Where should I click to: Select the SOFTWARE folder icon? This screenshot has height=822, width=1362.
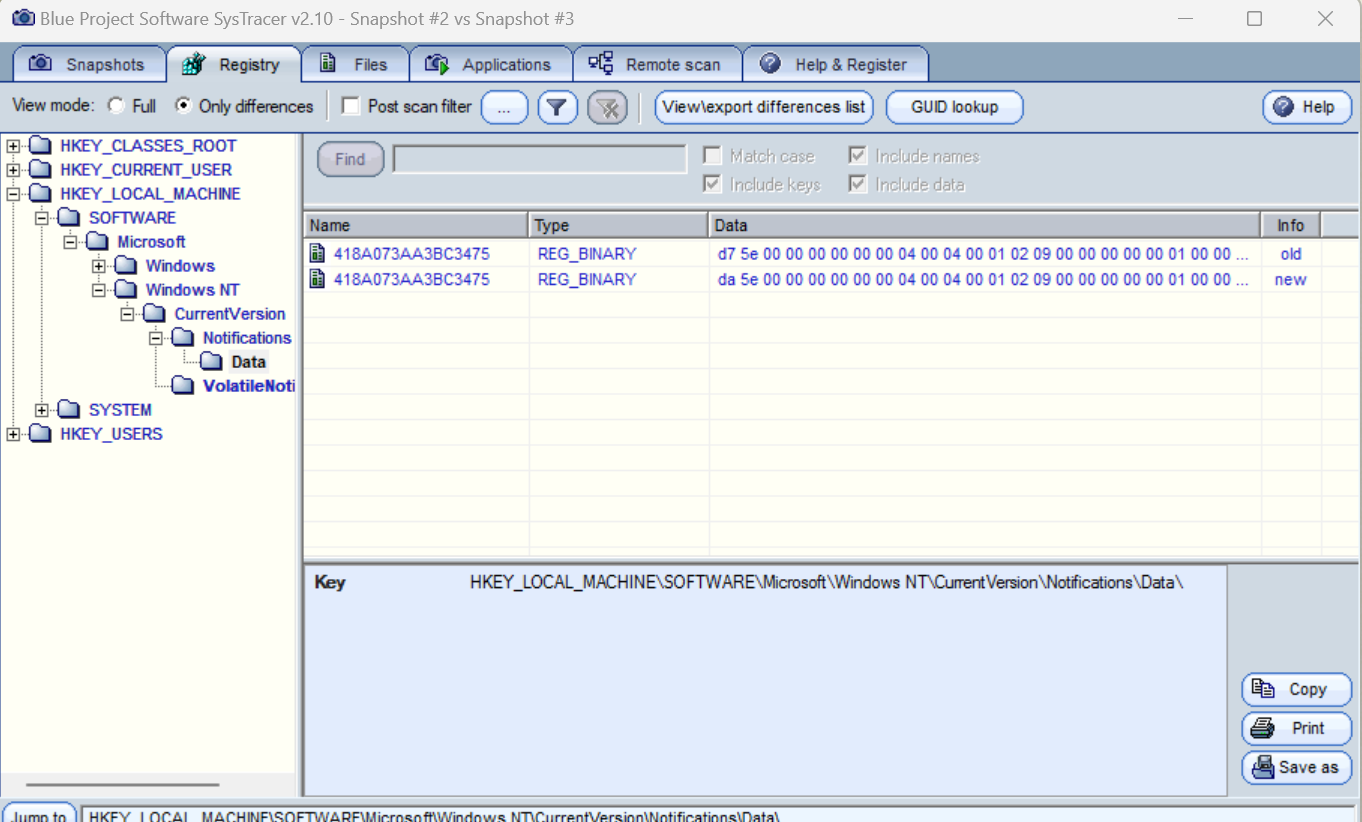pos(69,218)
